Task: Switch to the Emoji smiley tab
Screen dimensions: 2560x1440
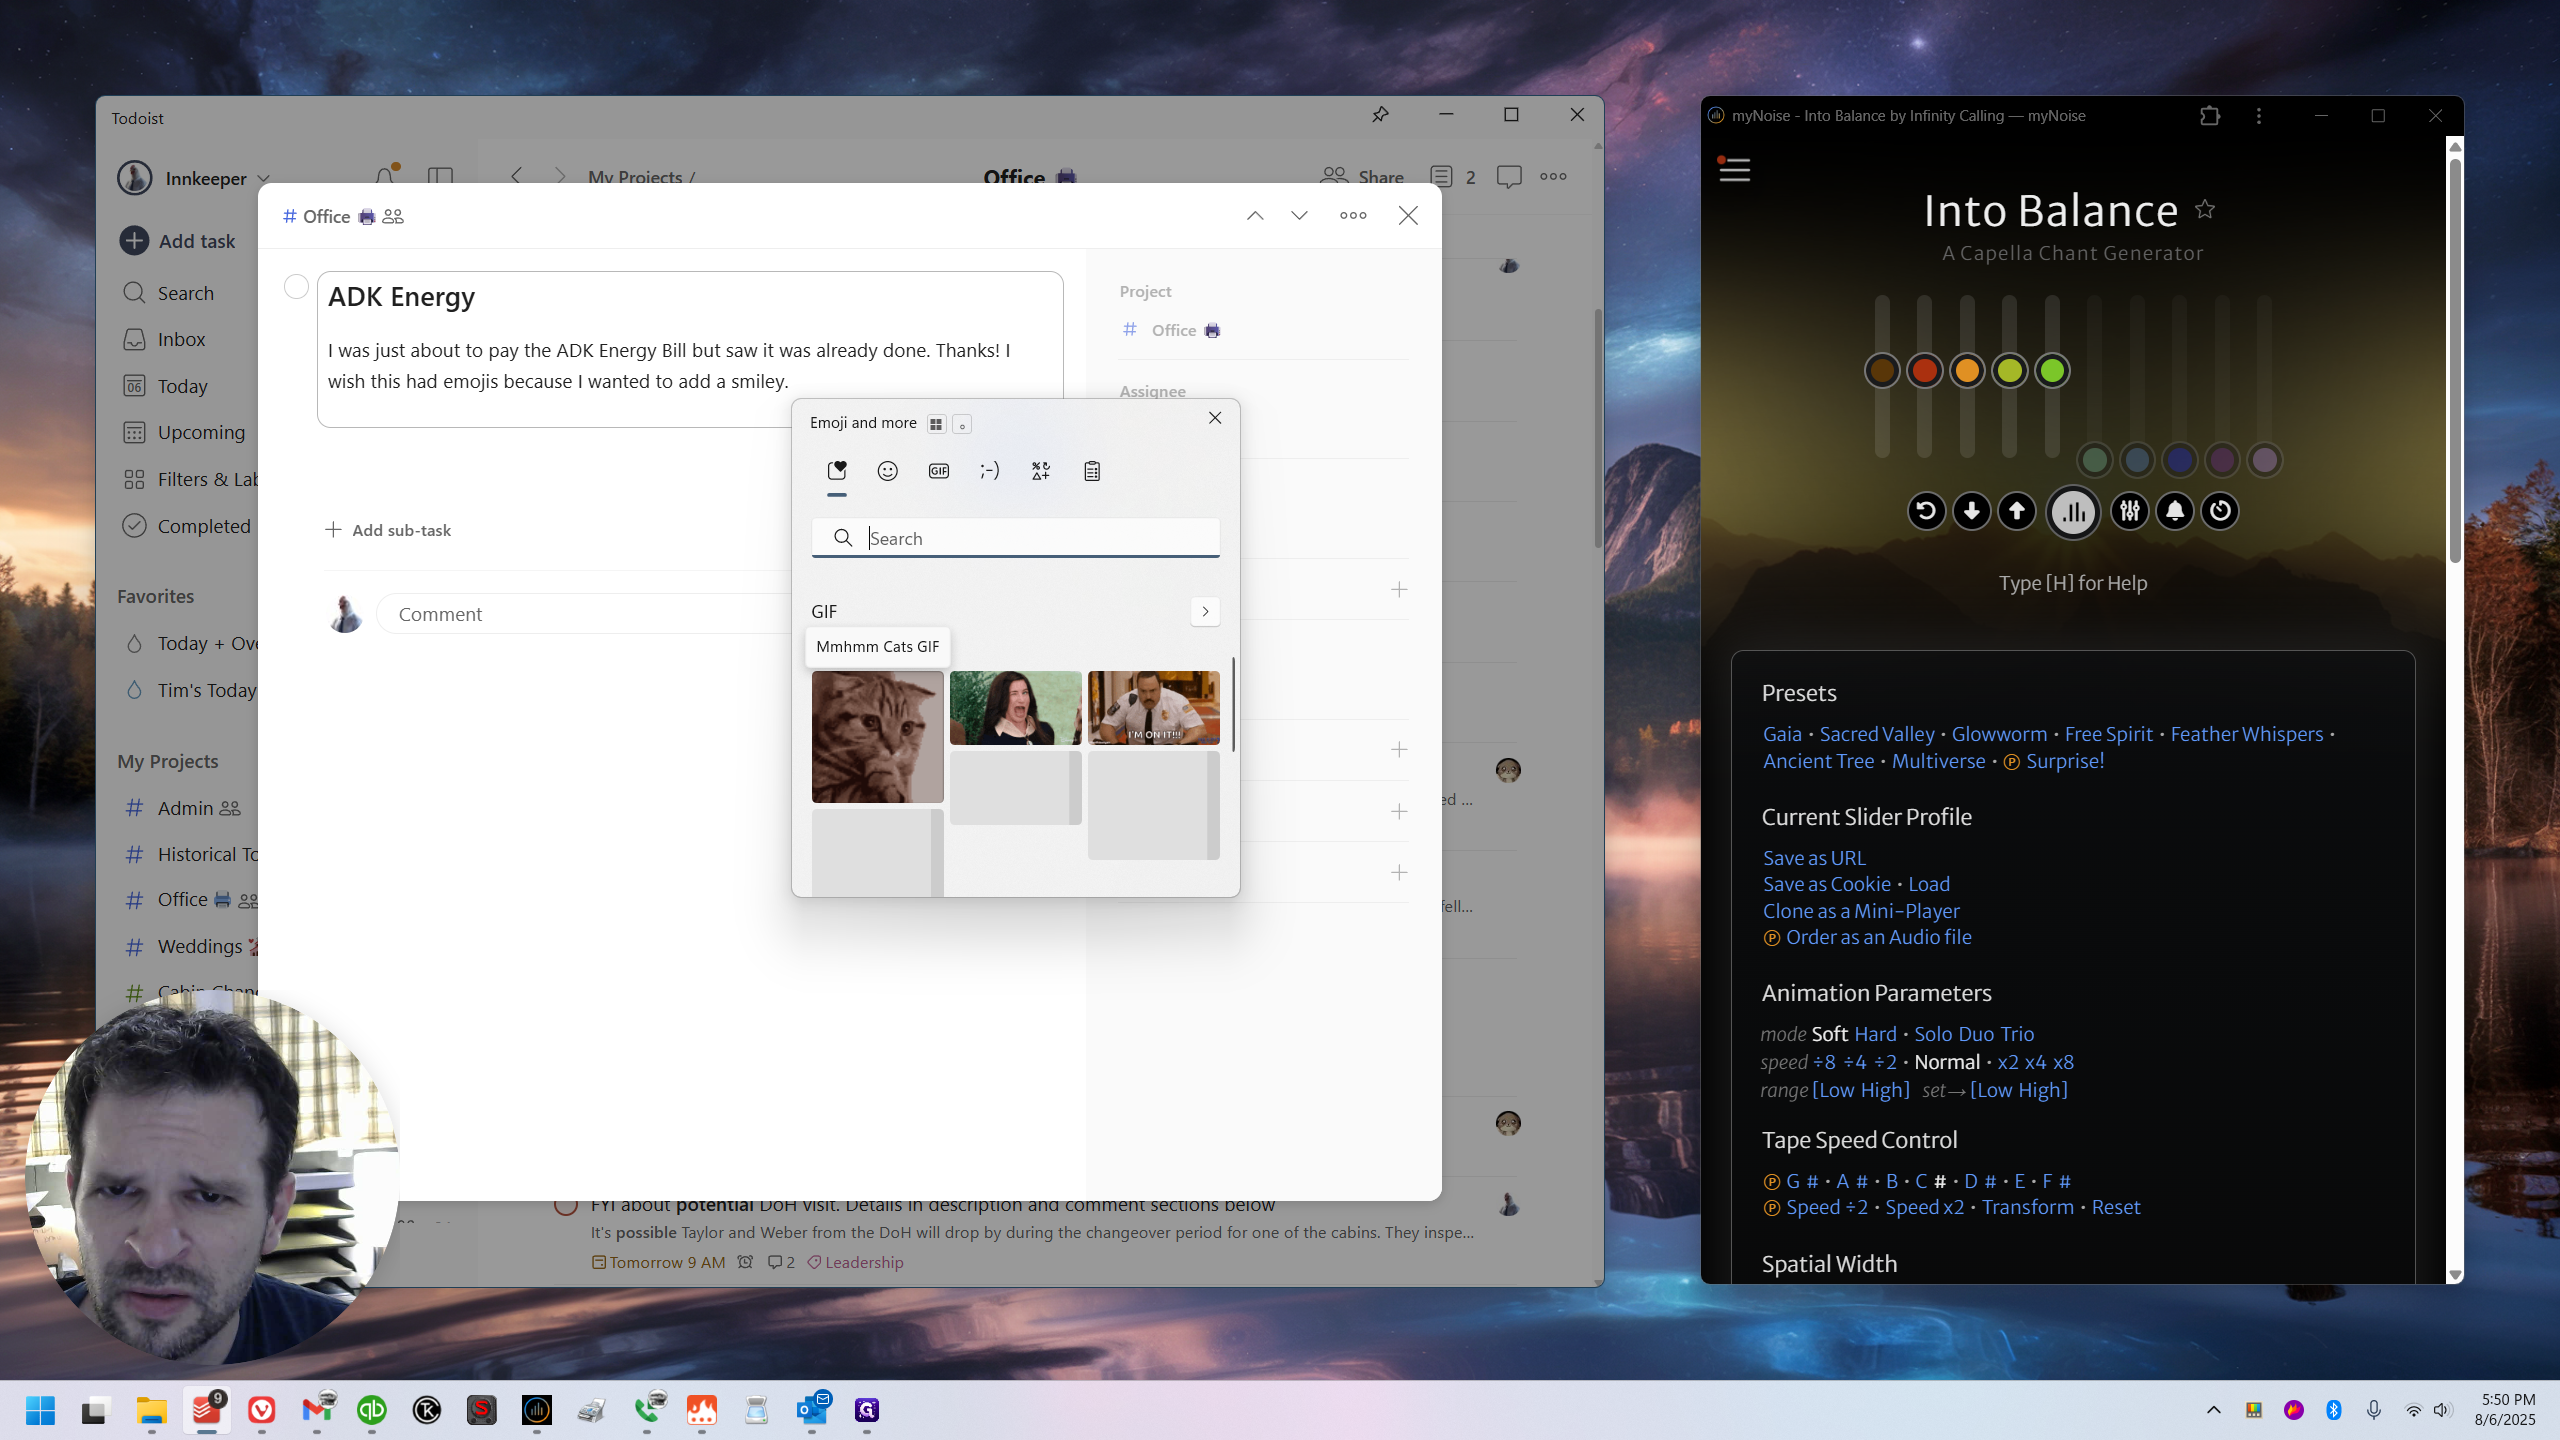Action: click(887, 471)
